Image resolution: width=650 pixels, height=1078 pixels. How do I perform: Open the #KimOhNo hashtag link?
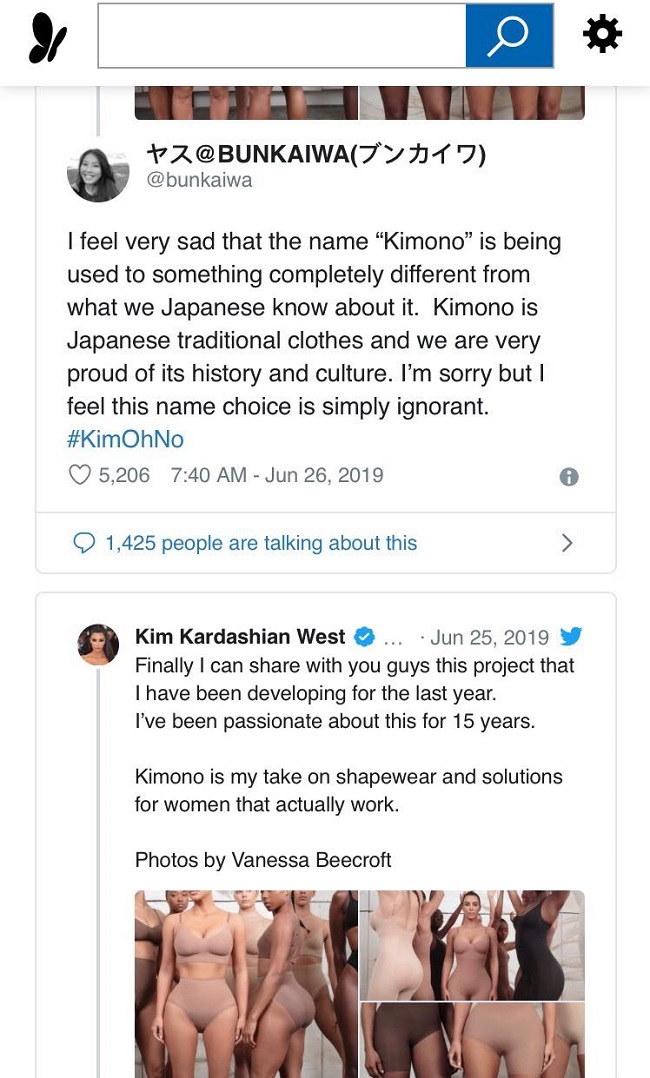[125, 439]
